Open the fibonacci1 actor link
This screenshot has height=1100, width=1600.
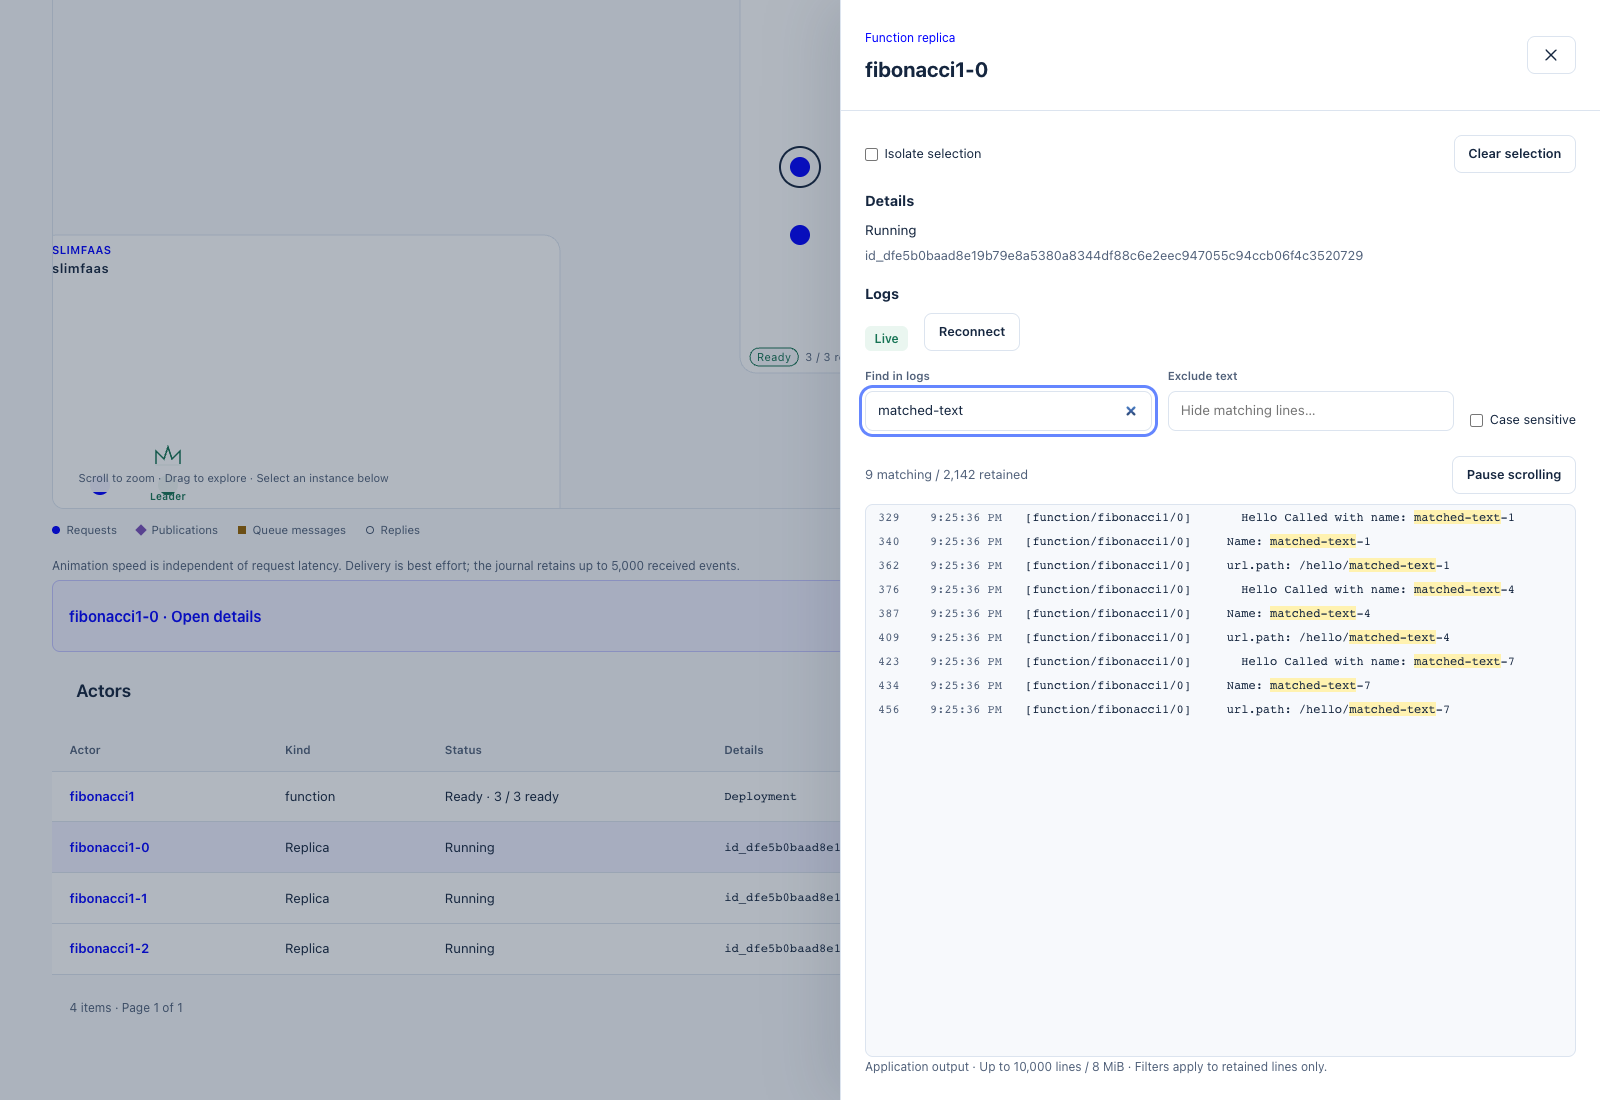(x=102, y=797)
